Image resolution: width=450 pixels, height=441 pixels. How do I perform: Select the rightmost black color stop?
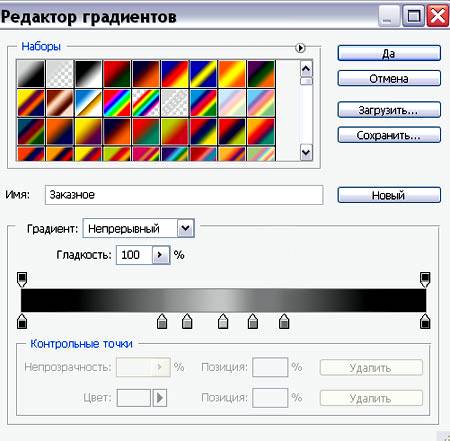[425, 321]
